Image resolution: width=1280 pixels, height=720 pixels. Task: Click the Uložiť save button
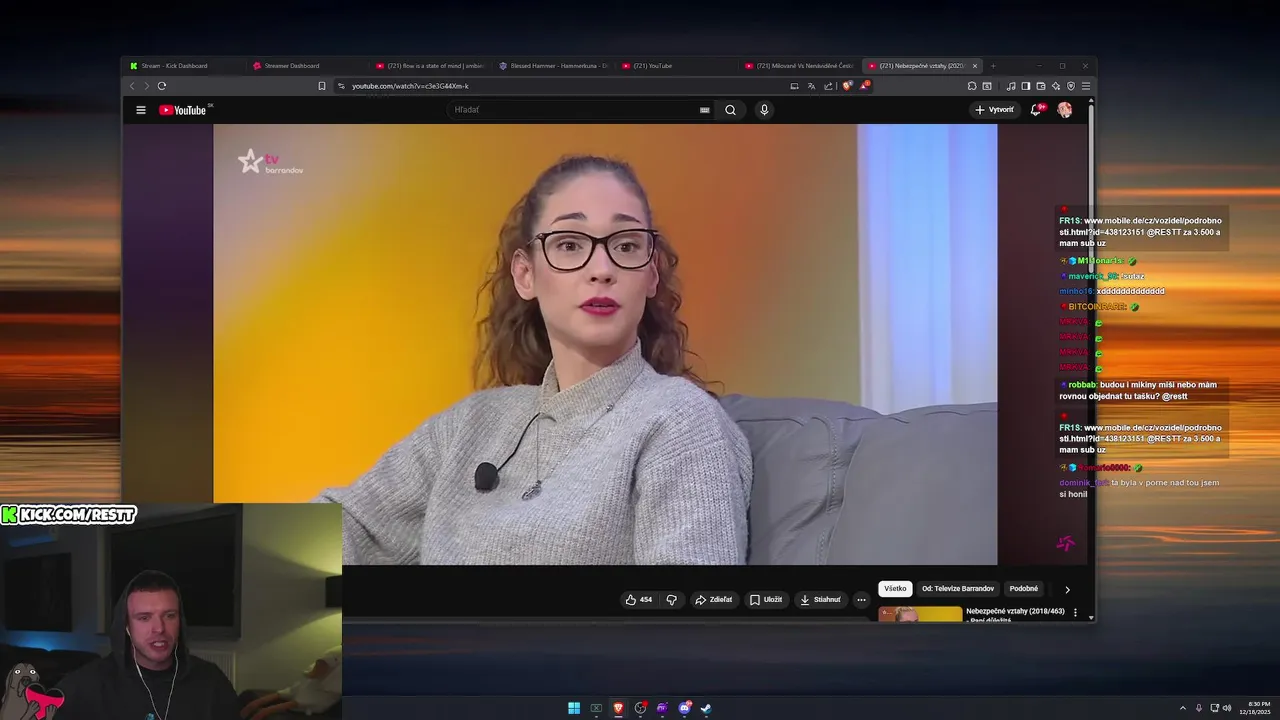pyautogui.click(x=766, y=600)
